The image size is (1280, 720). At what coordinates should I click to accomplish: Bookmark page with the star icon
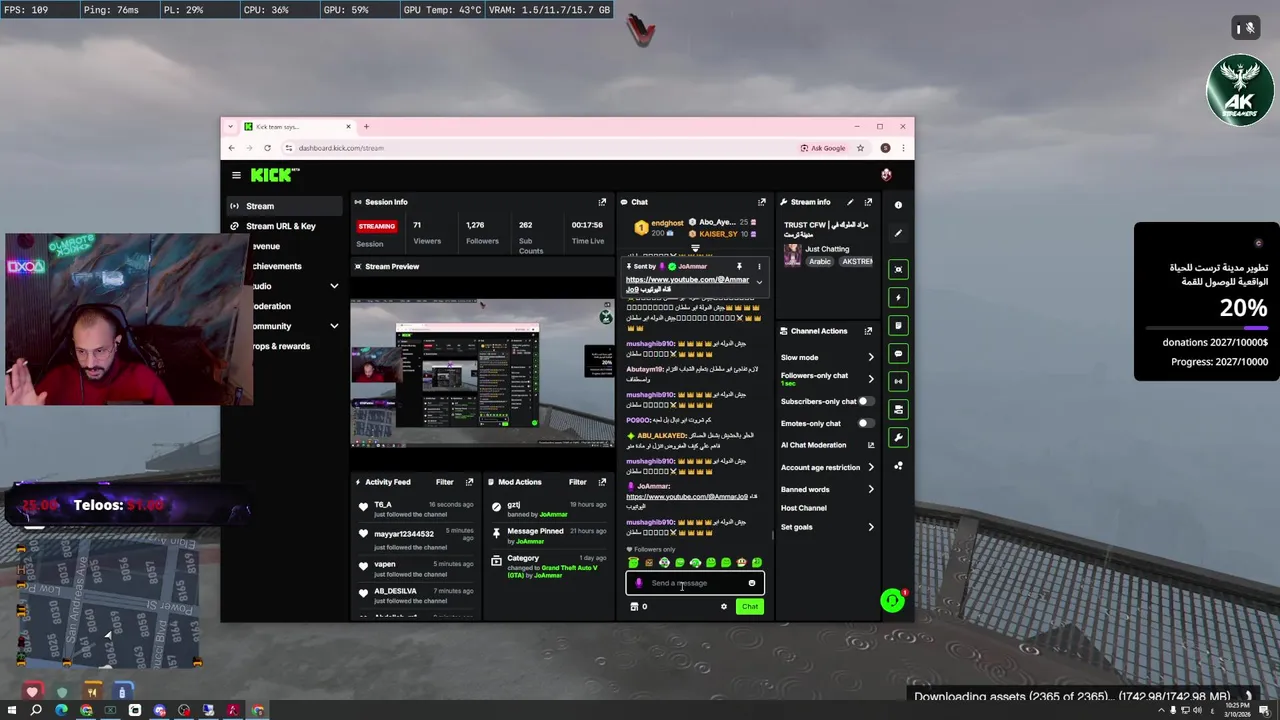pos(860,148)
